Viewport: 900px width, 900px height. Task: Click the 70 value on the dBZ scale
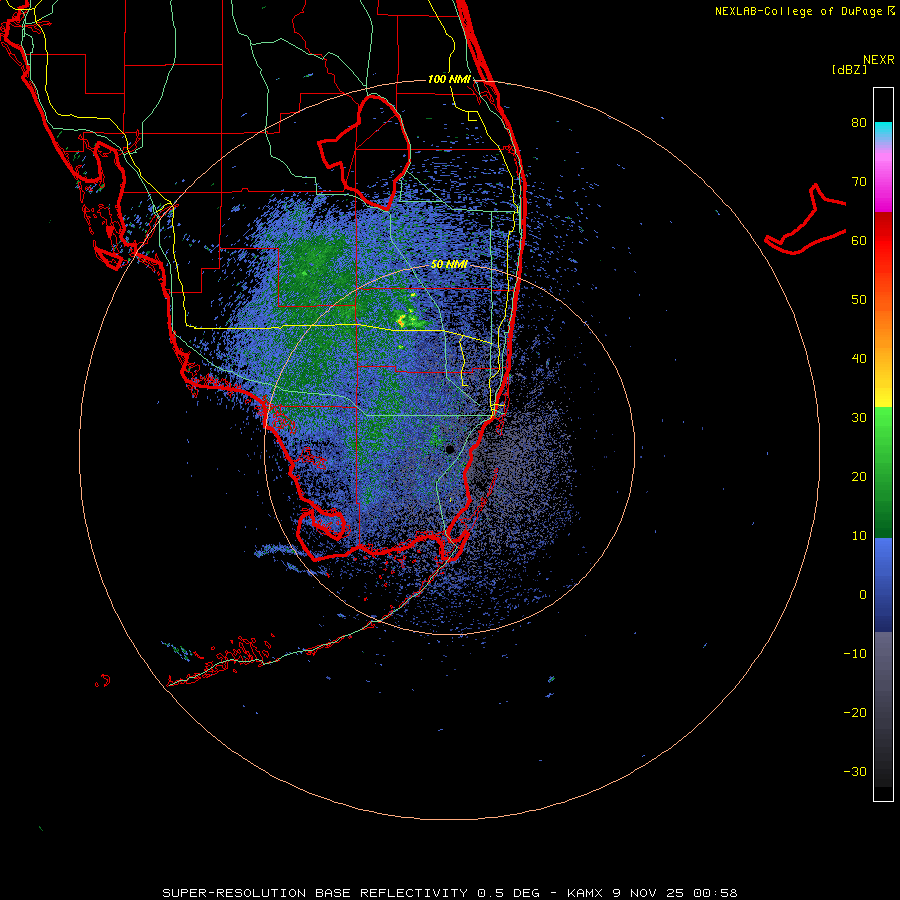(x=859, y=182)
